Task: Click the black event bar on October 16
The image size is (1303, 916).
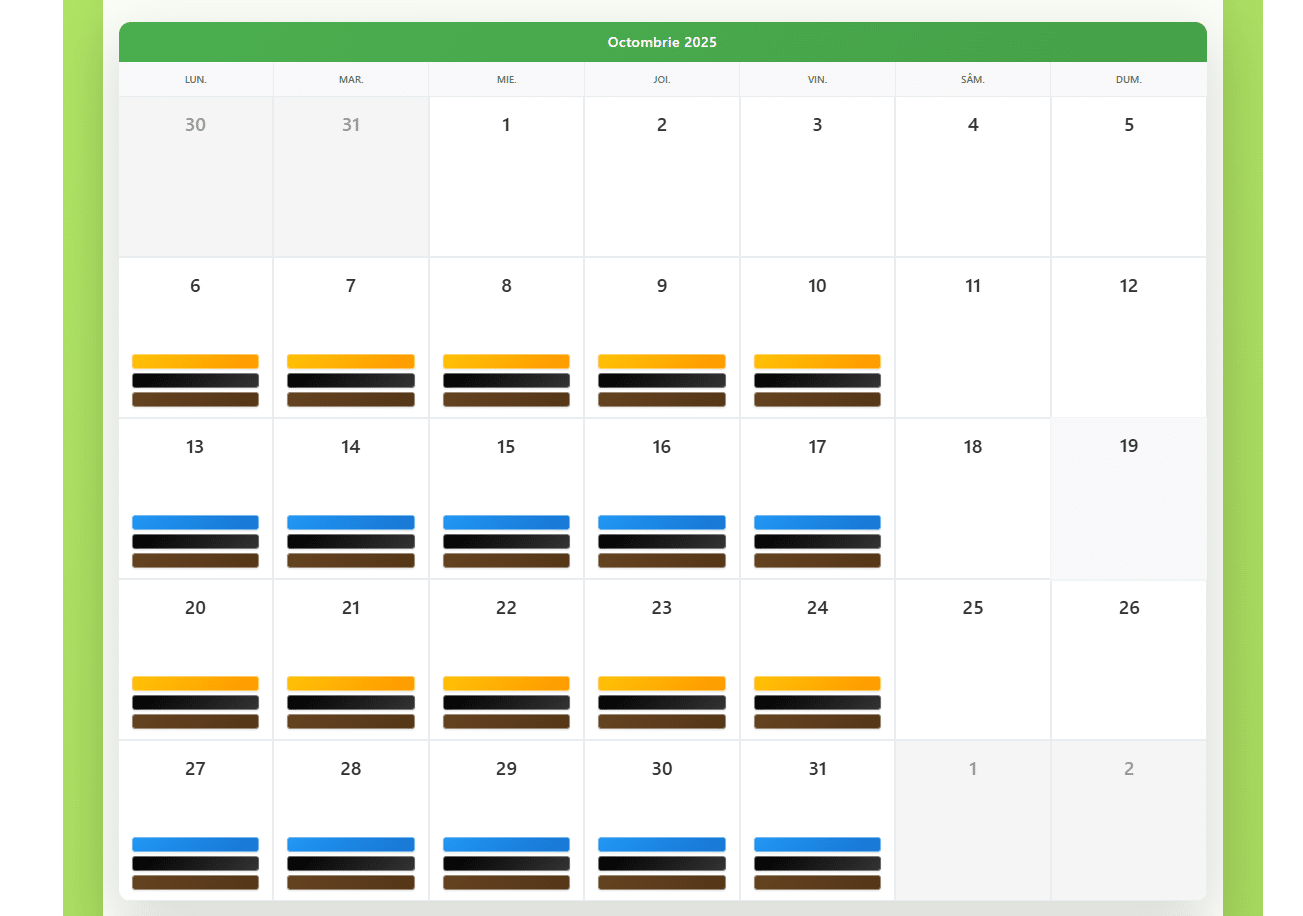Action: pyautogui.click(x=661, y=541)
